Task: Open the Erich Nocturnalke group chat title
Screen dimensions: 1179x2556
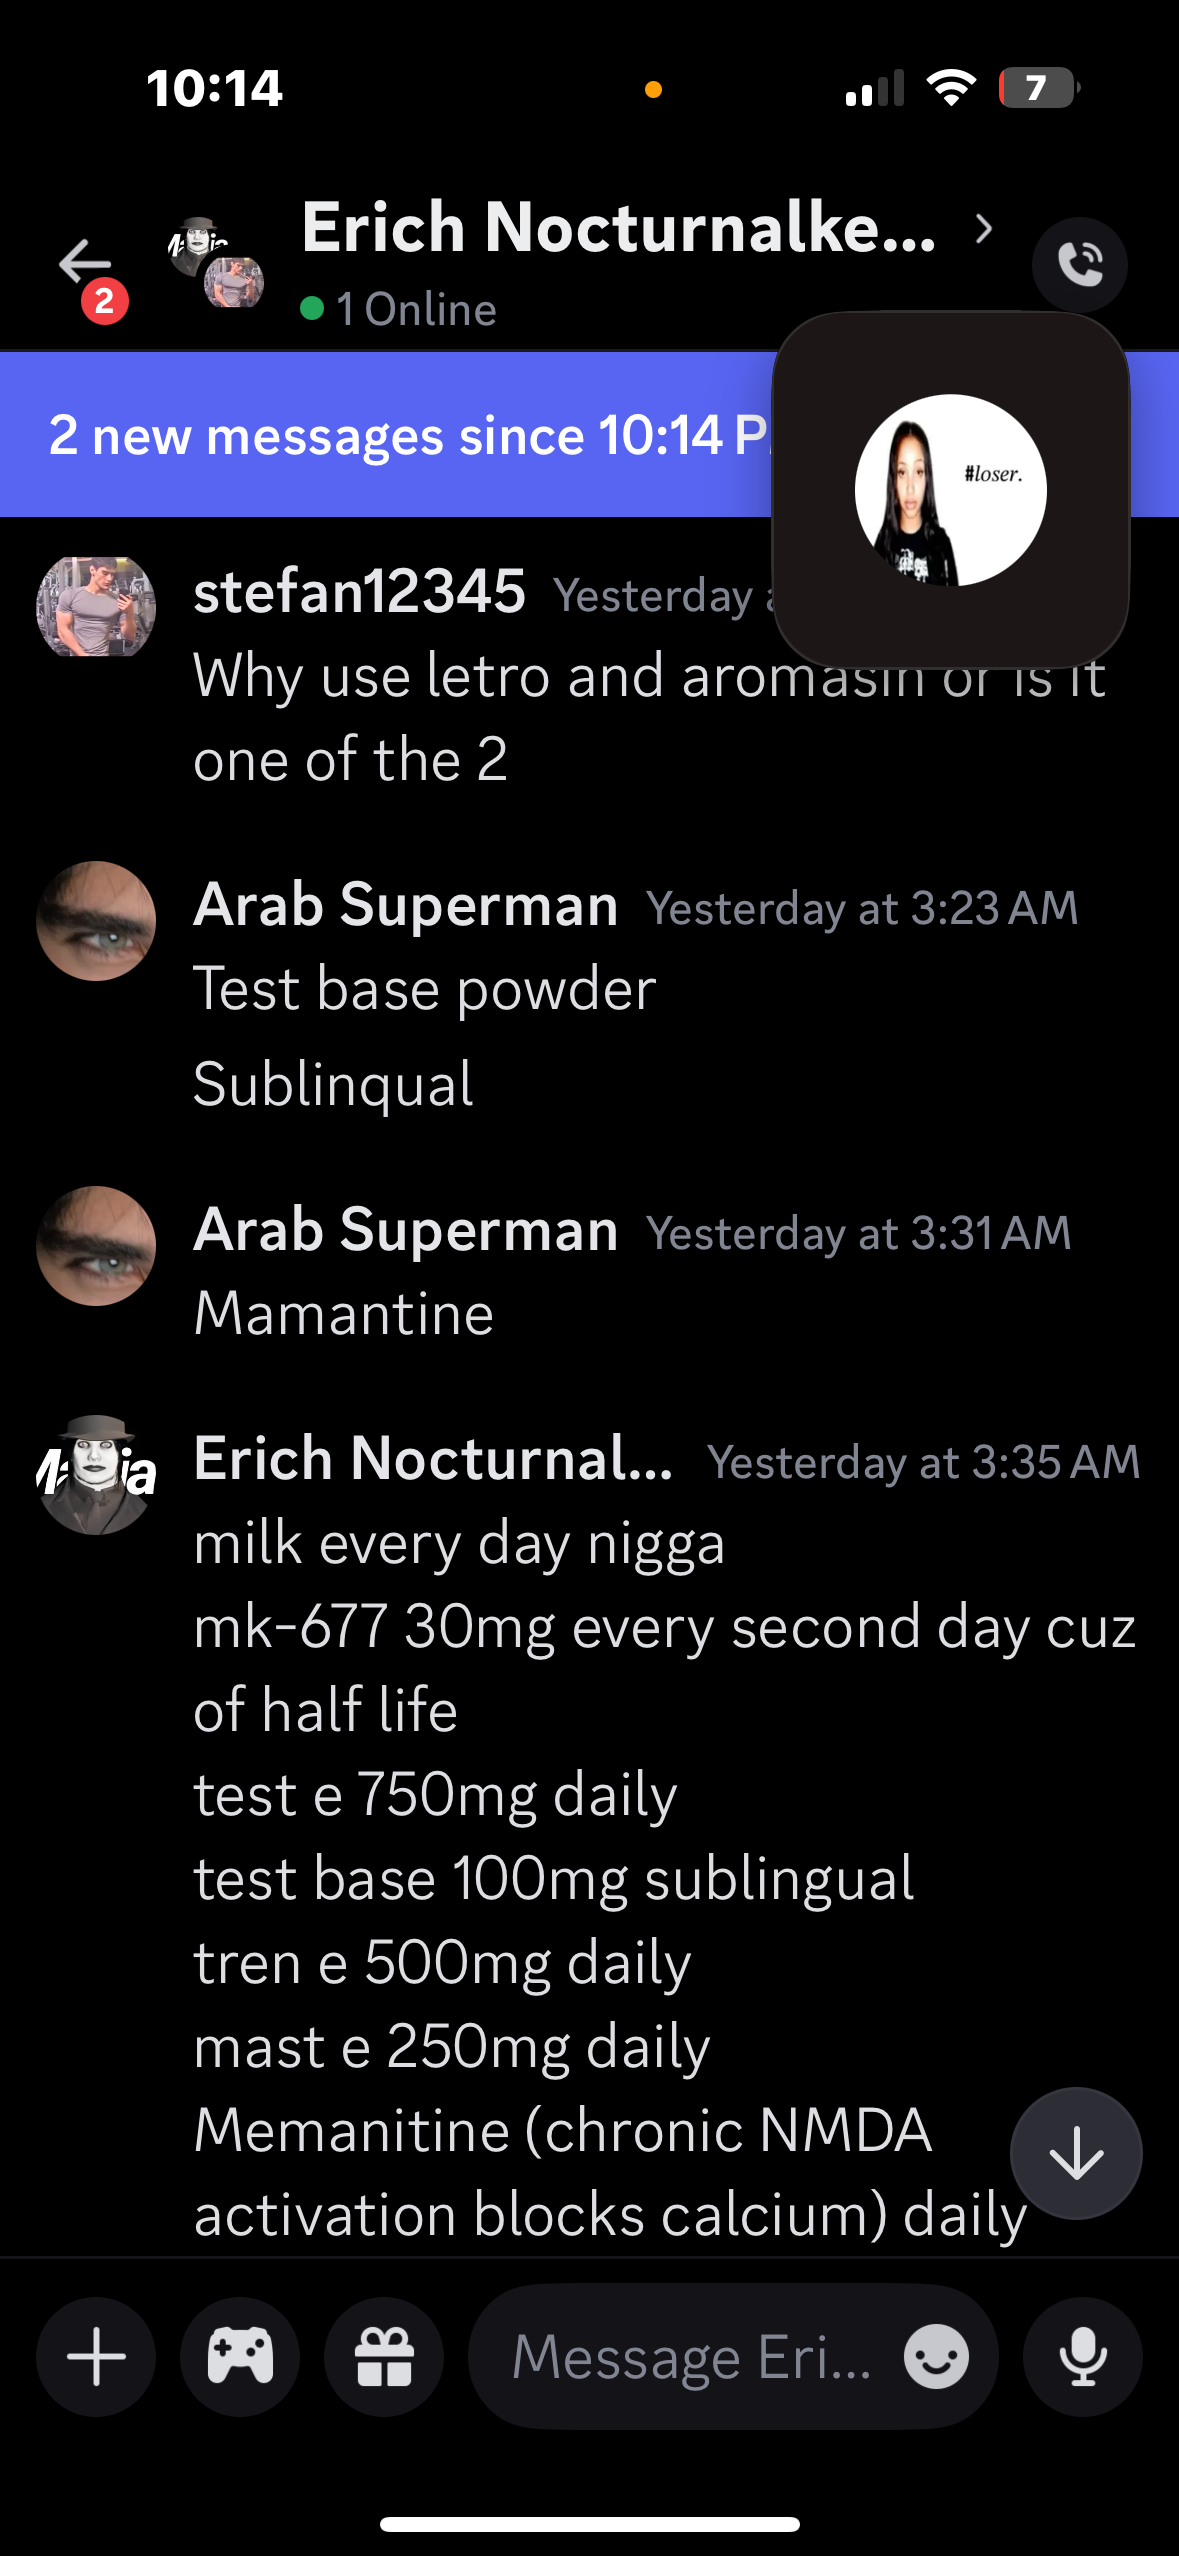Action: point(618,229)
